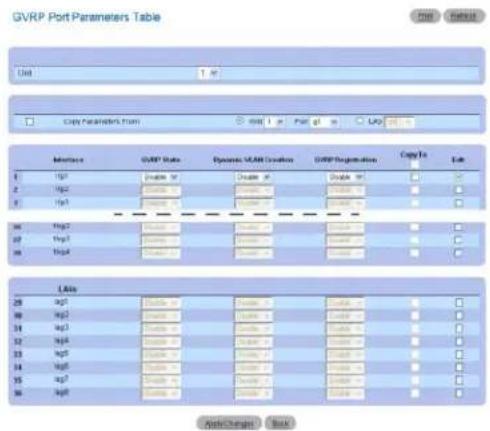Open Dynamic VLAN Creation dropdown for lag5
Viewport: 490px width, 431px height.
253,355
